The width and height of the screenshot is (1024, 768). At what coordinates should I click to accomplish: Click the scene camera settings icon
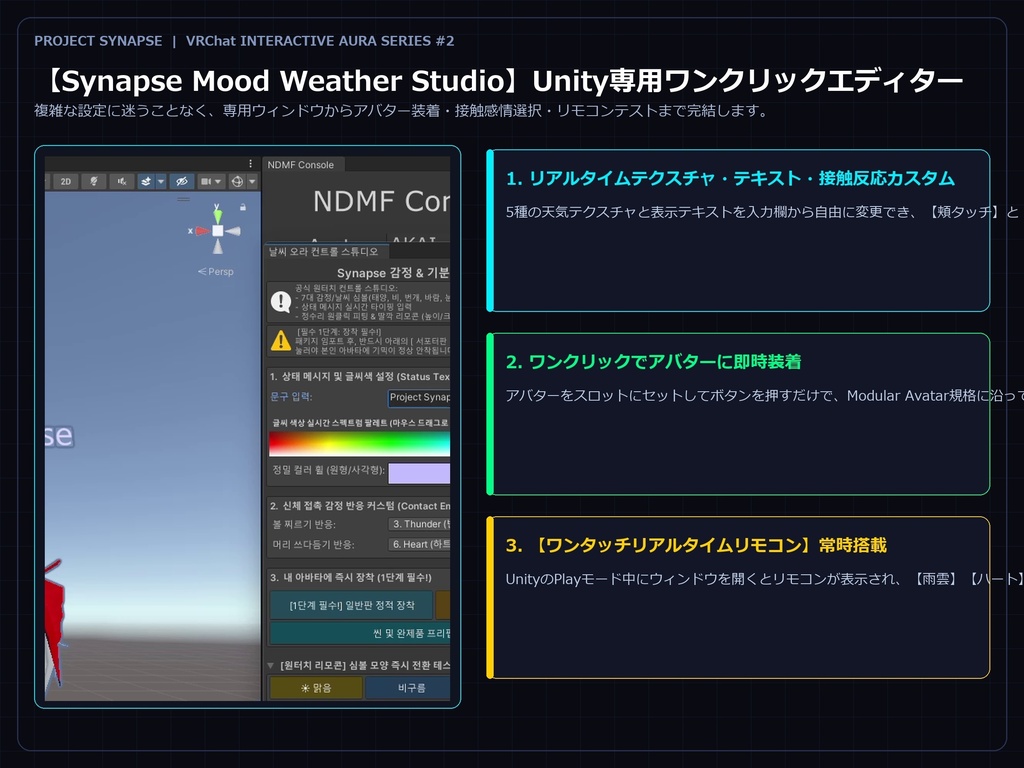click(x=206, y=182)
